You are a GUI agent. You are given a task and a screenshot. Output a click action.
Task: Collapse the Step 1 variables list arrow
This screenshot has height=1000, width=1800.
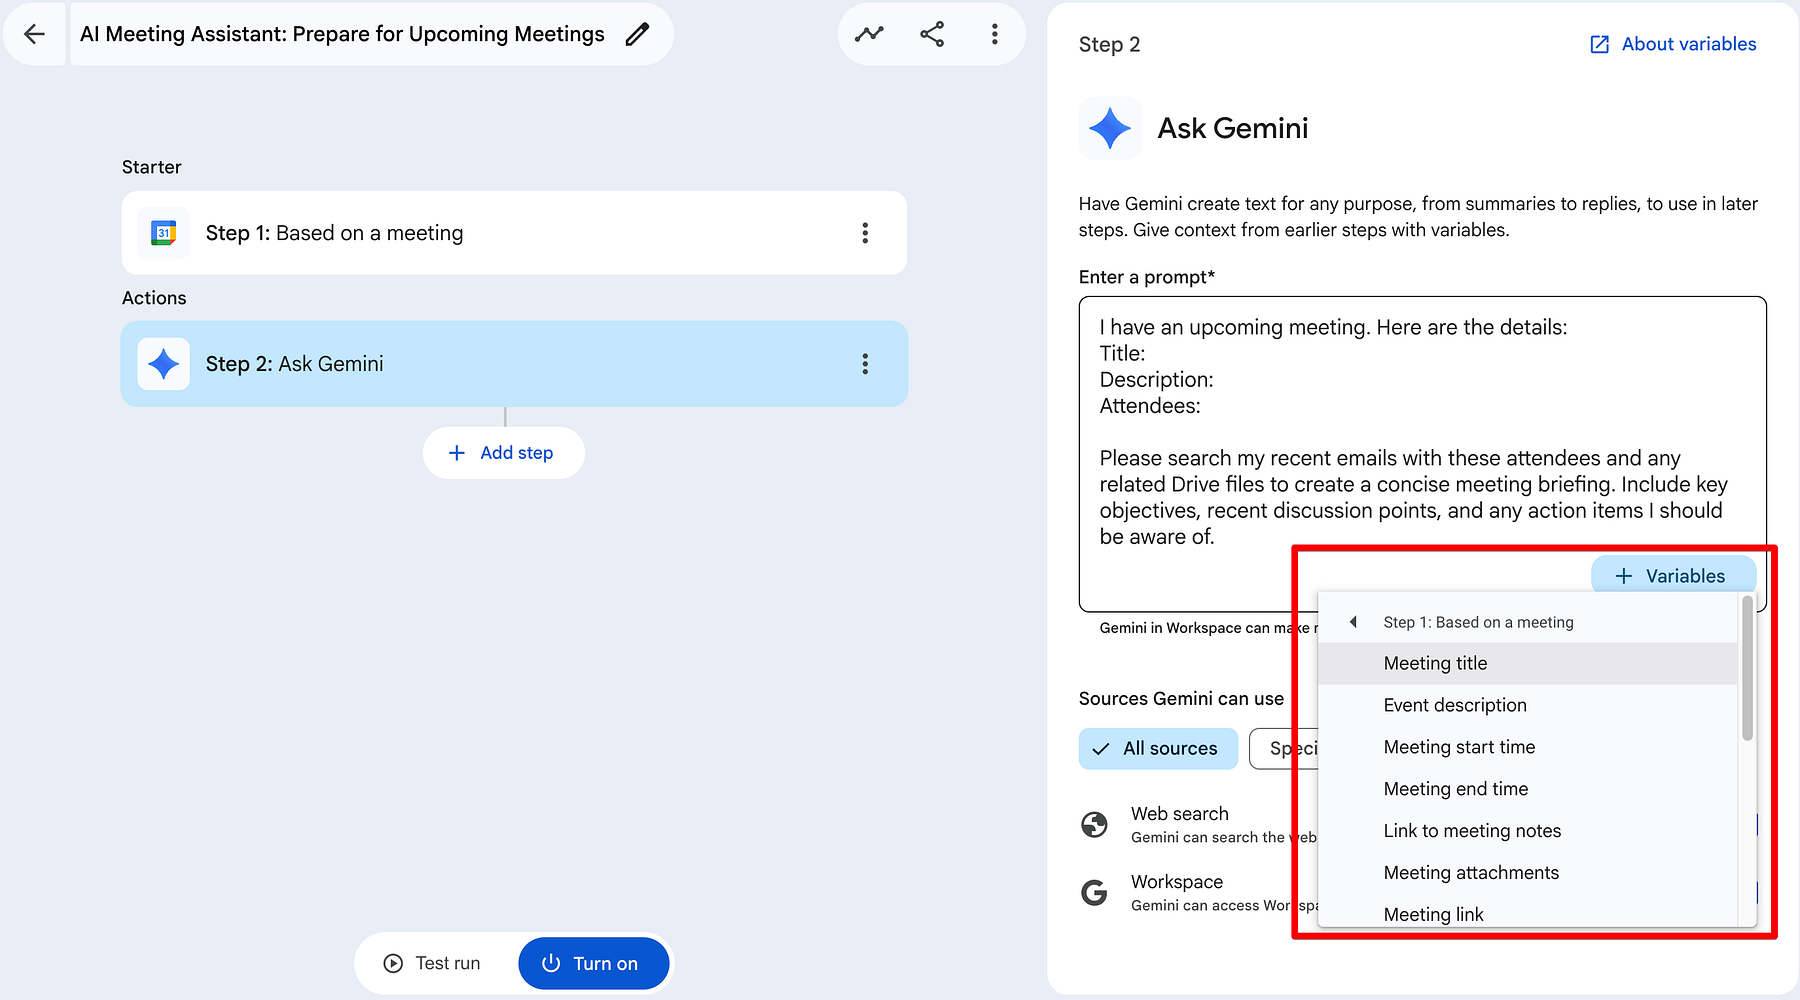1353,622
